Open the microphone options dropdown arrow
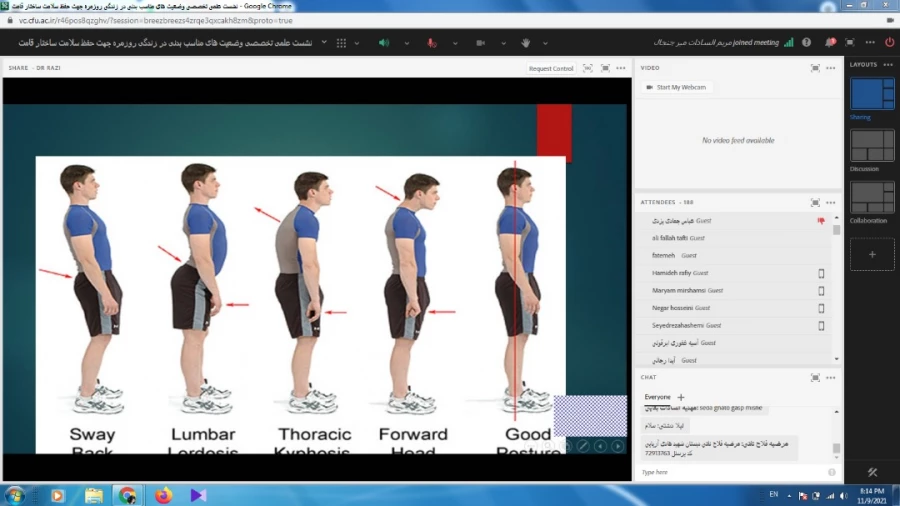 click(455, 43)
